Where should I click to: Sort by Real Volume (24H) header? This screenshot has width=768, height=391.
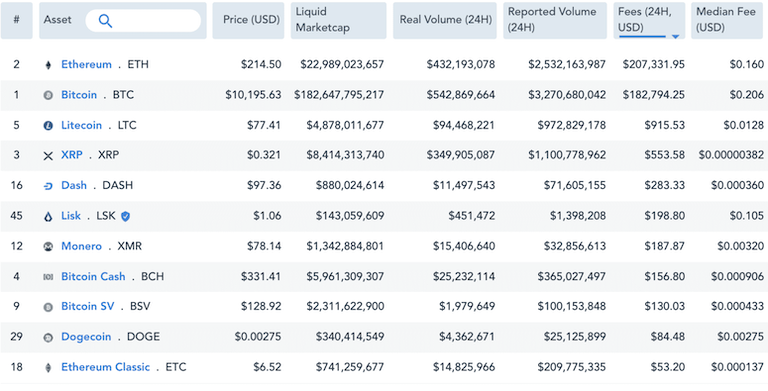click(x=445, y=21)
